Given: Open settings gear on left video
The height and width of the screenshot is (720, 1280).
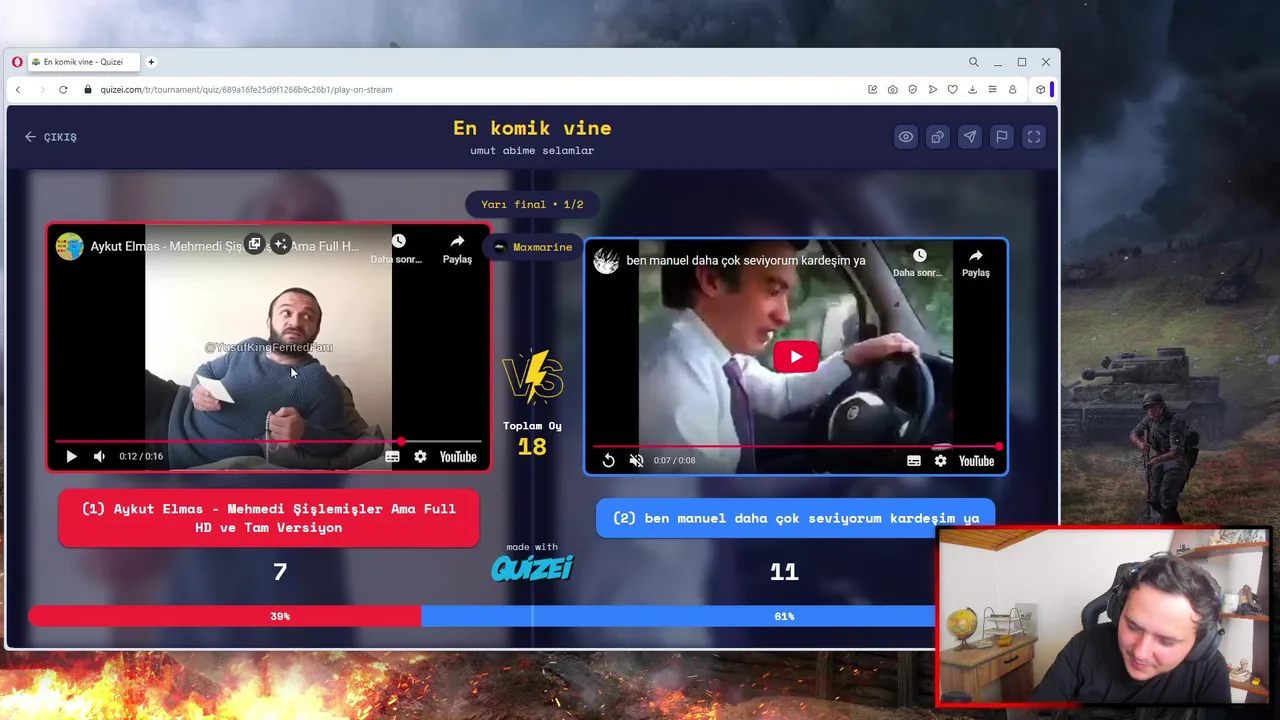Looking at the screenshot, I should [x=420, y=456].
